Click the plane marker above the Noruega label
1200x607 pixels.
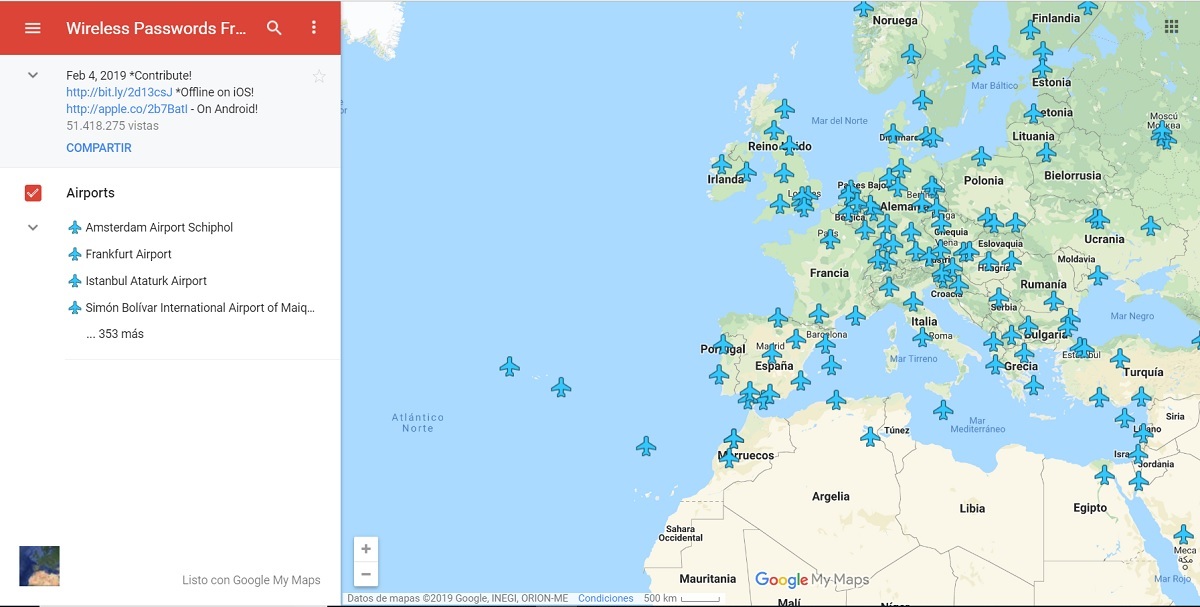864,8
